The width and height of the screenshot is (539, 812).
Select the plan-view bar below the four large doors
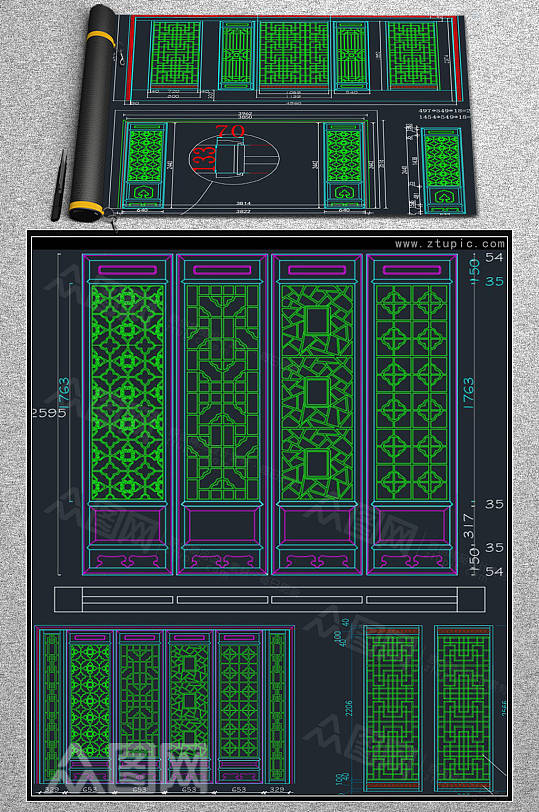270,600
